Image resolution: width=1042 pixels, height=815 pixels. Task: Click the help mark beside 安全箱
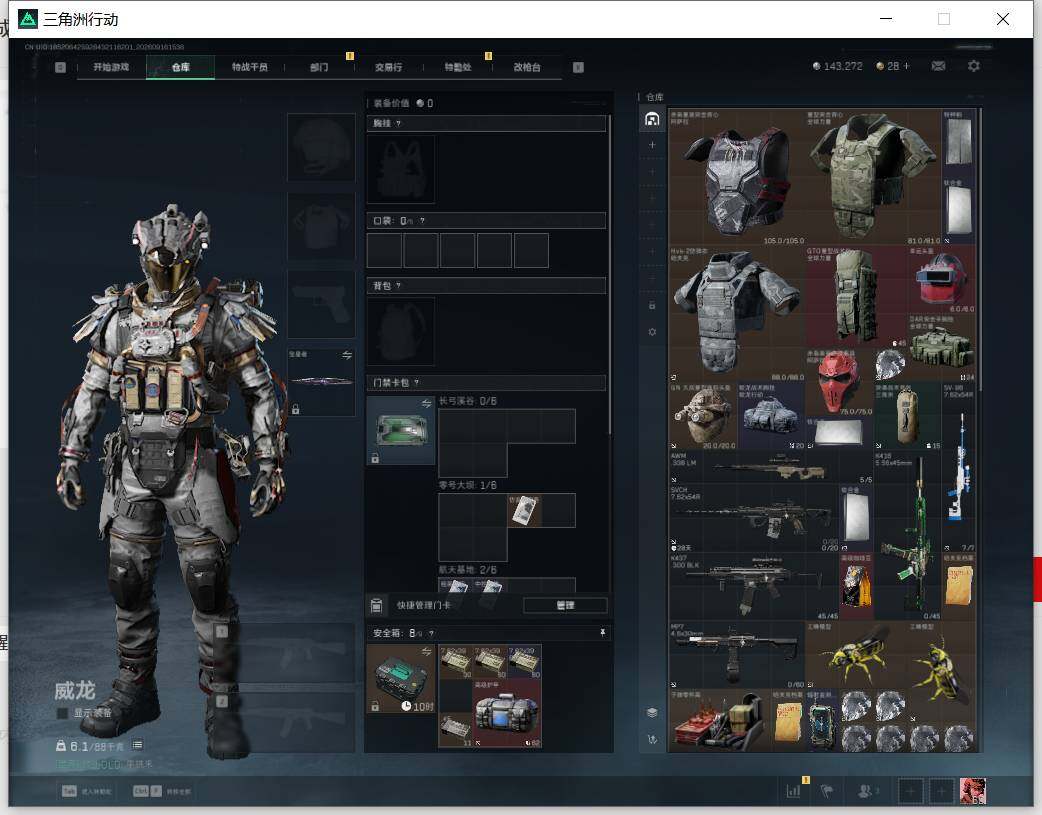click(431, 634)
